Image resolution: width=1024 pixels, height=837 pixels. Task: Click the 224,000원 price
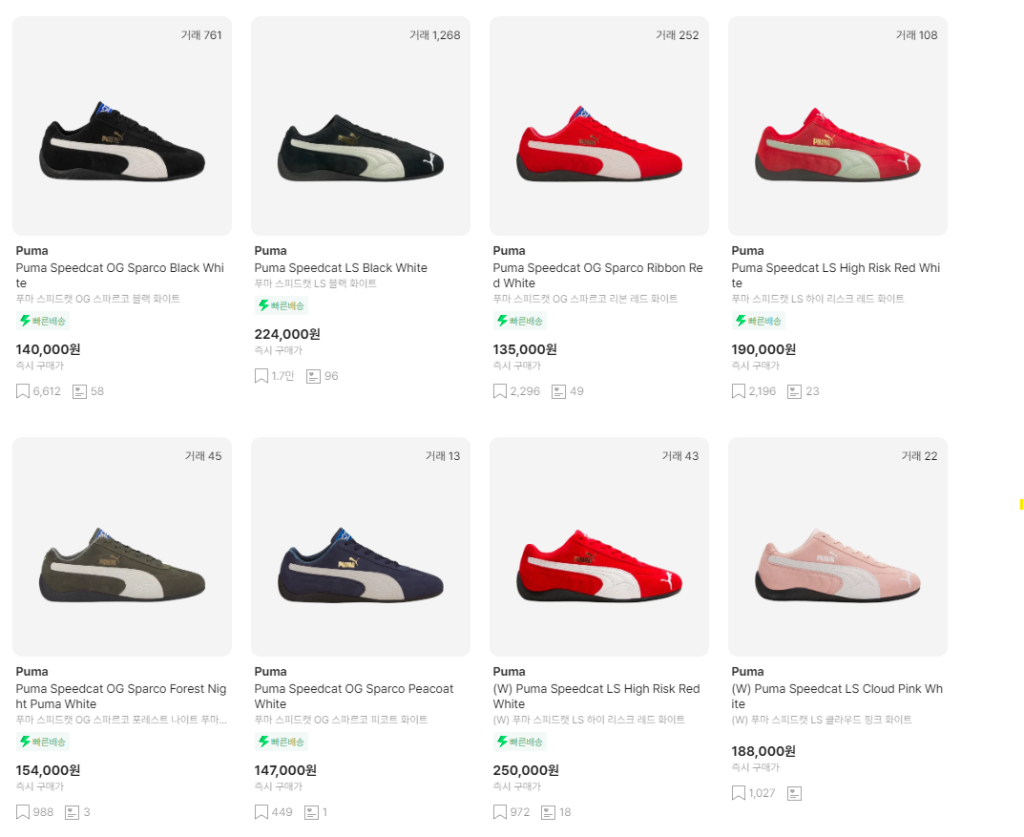287,334
